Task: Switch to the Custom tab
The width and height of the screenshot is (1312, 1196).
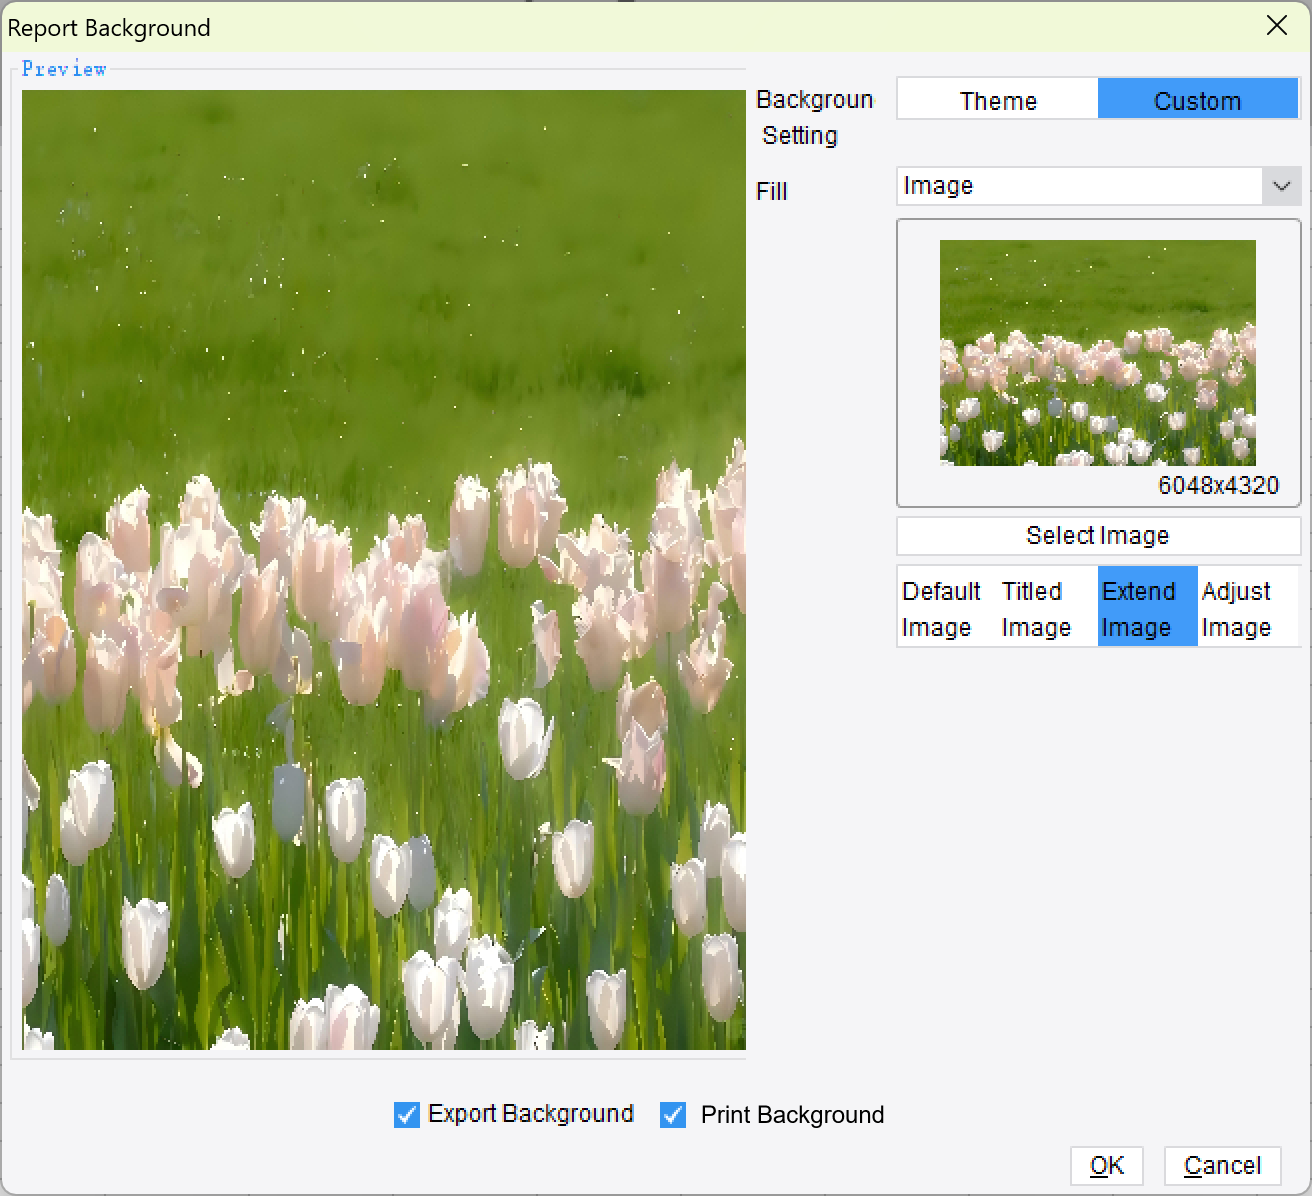Action: (1197, 99)
